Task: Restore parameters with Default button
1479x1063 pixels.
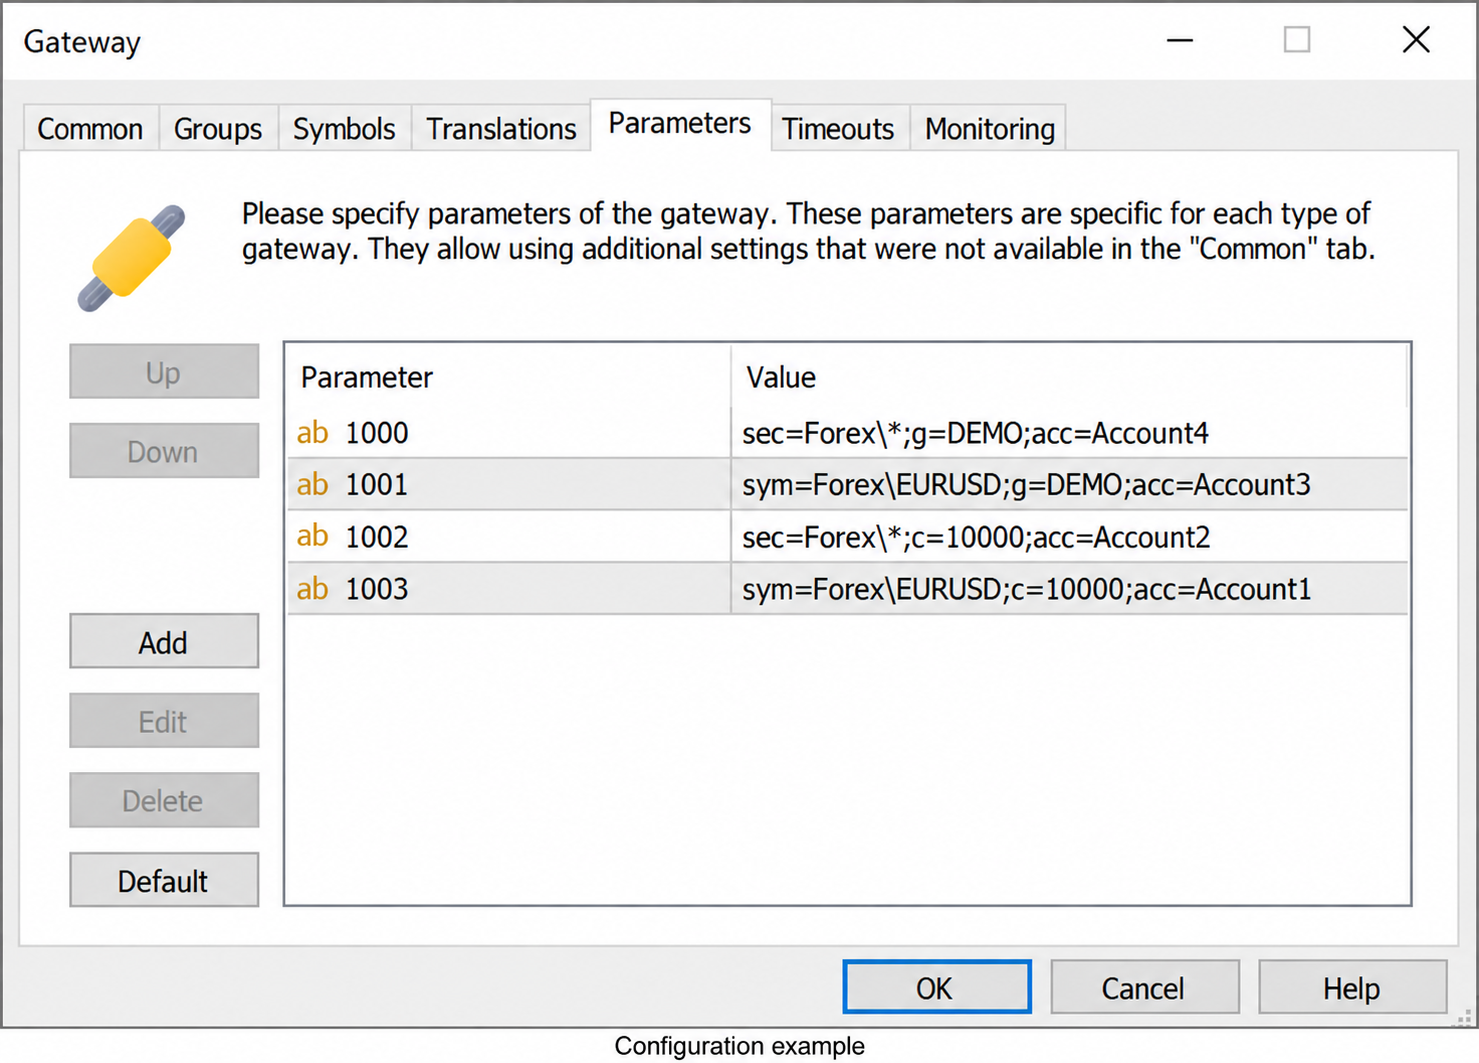Action: tap(164, 880)
